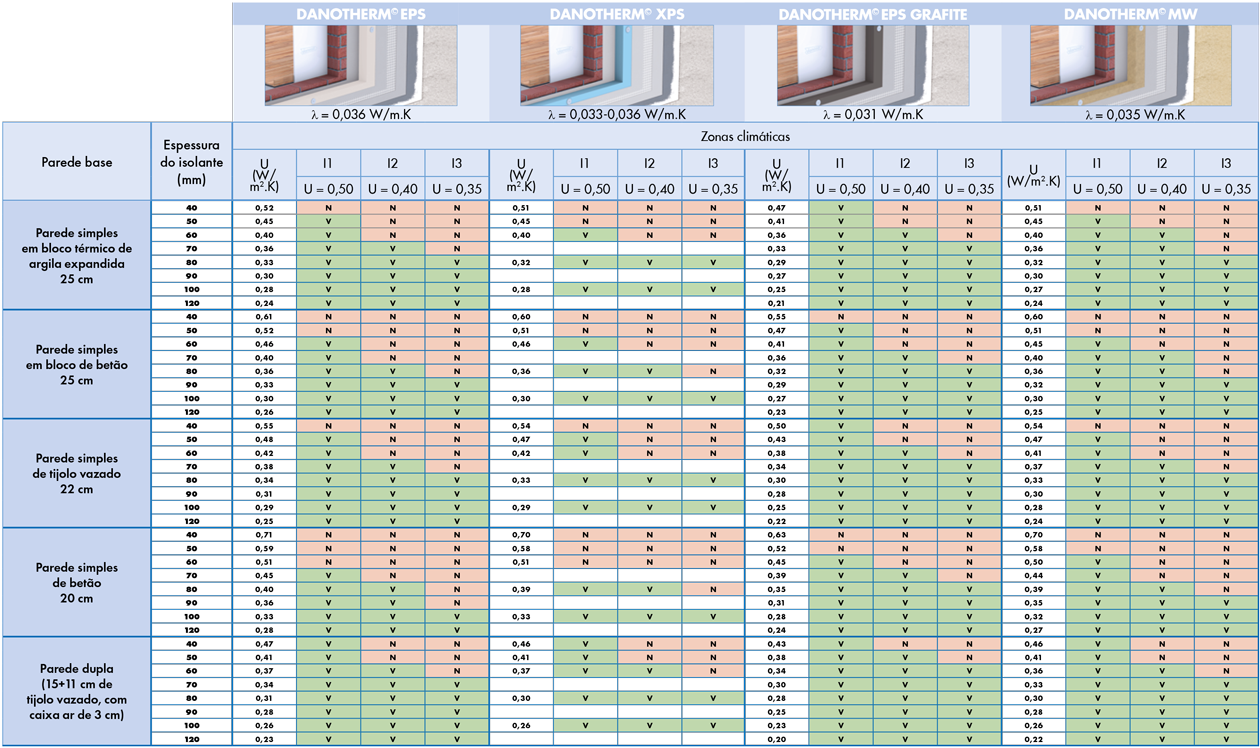Click the U (W/m².K) header under DANOTHERM MW
Screen dimensions: 1260x748
pos(1034,175)
